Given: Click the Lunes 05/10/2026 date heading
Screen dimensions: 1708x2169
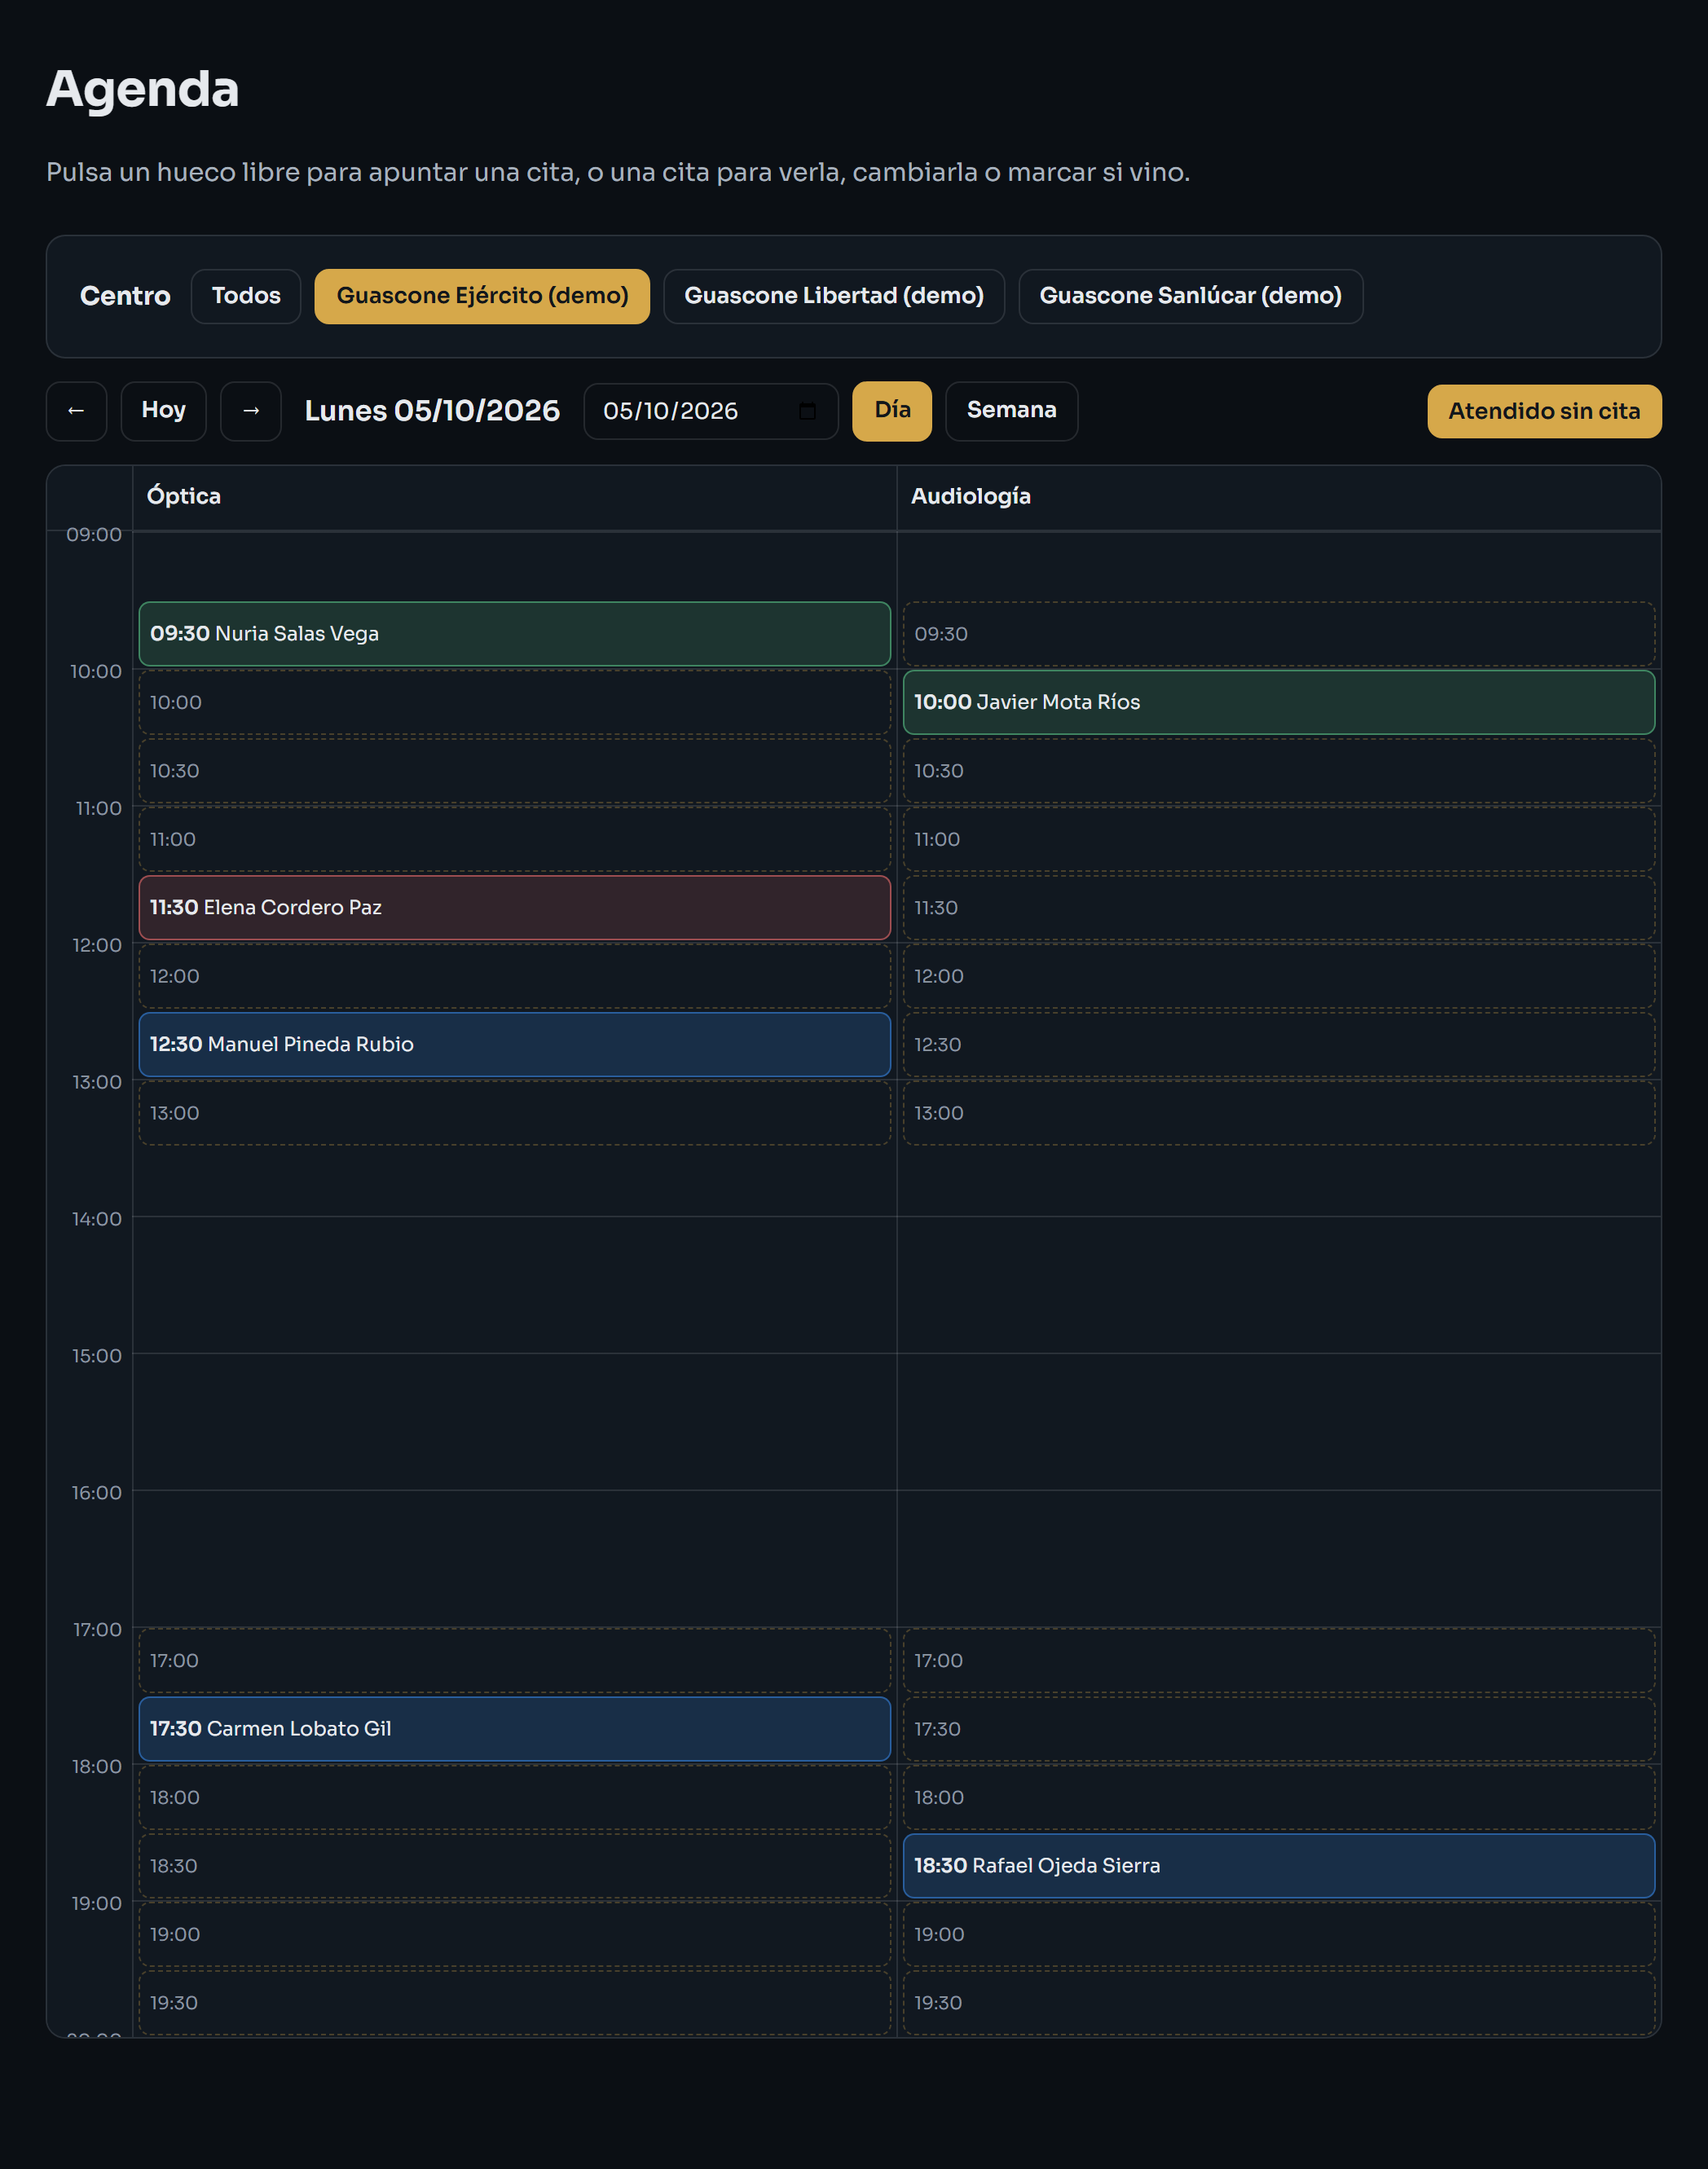Looking at the screenshot, I should (432, 411).
